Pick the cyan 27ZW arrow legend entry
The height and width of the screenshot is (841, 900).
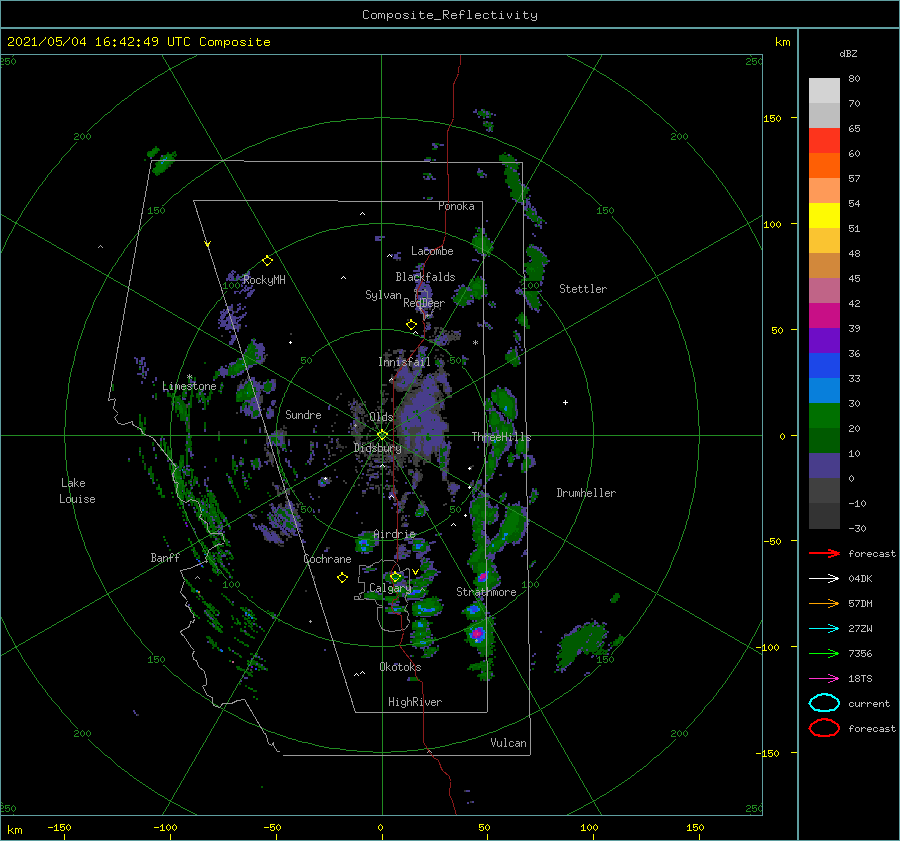tap(824, 629)
